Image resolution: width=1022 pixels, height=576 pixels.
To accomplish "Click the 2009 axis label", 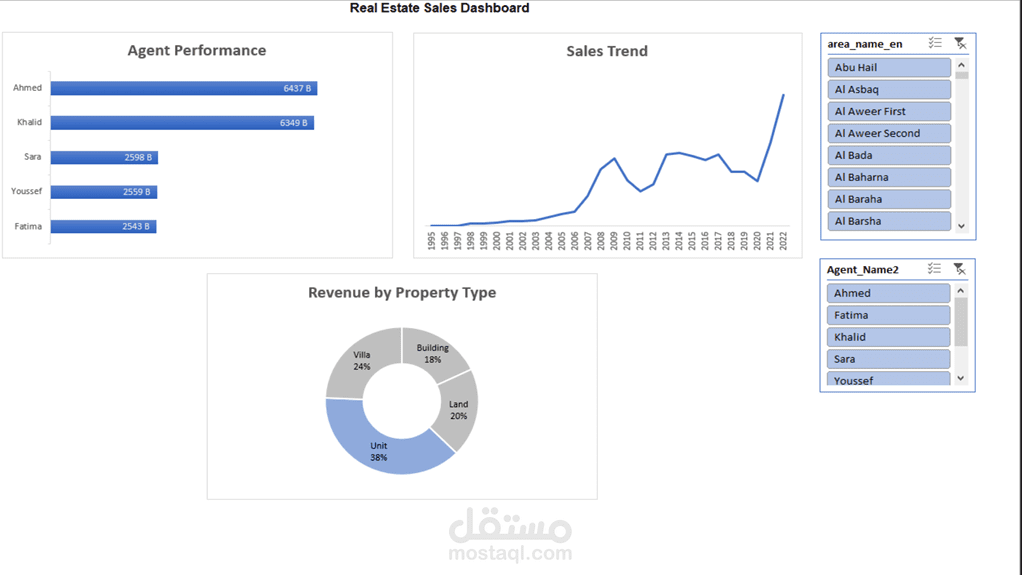I will [x=614, y=240].
